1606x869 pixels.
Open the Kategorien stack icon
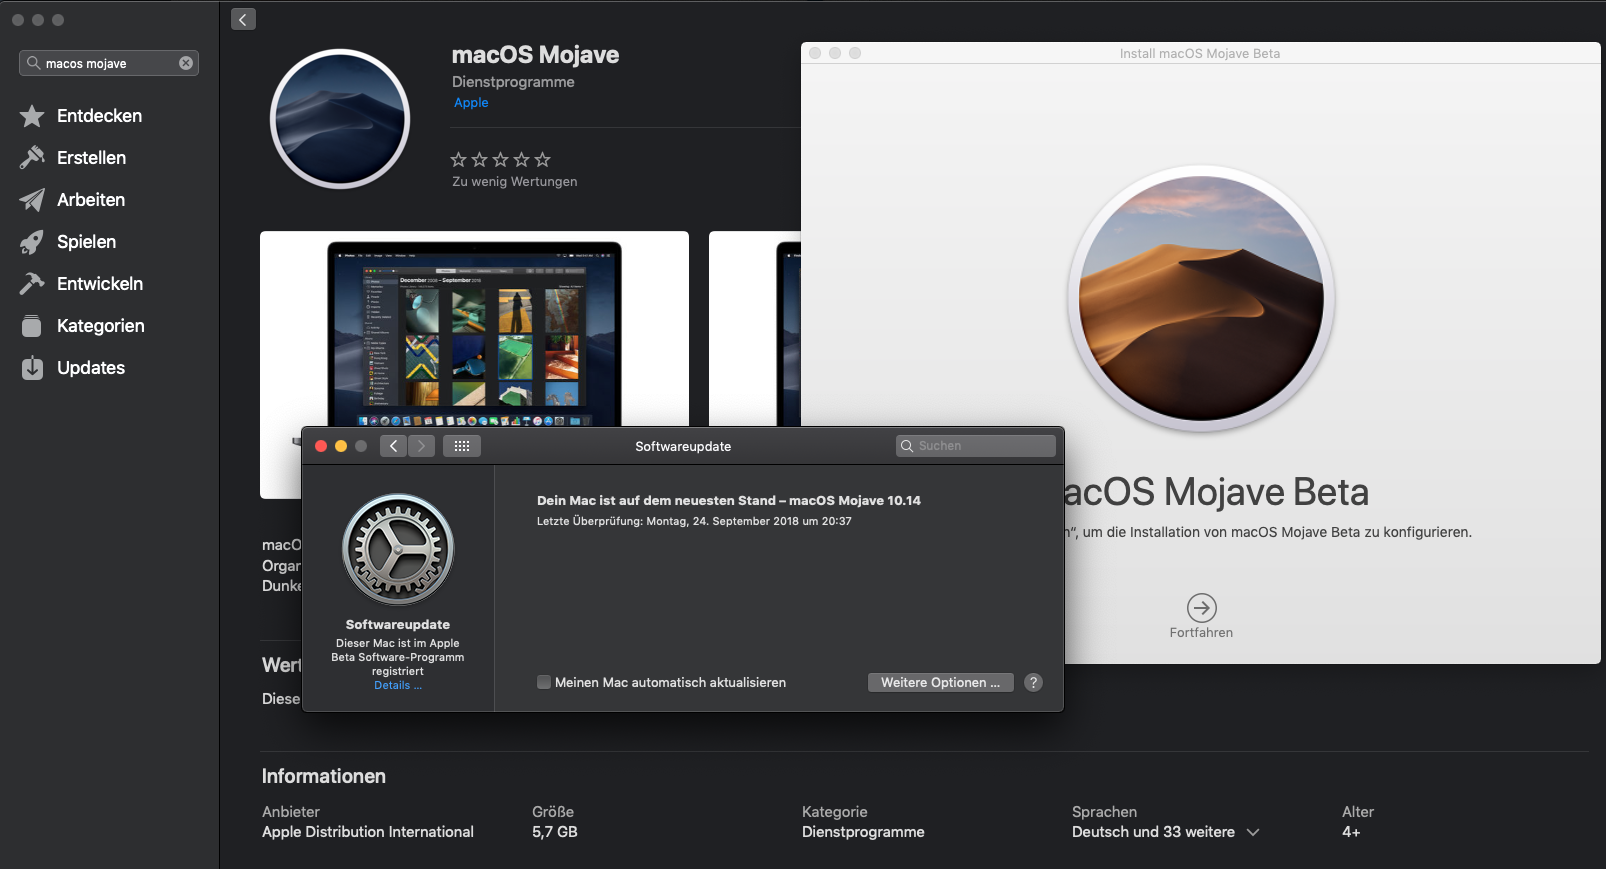point(32,326)
